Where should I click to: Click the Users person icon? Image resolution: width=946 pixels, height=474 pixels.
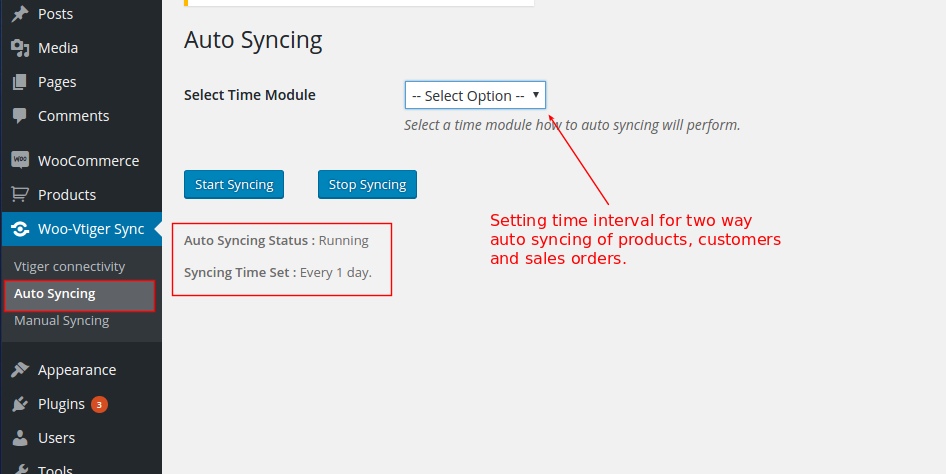click(x=20, y=438)
